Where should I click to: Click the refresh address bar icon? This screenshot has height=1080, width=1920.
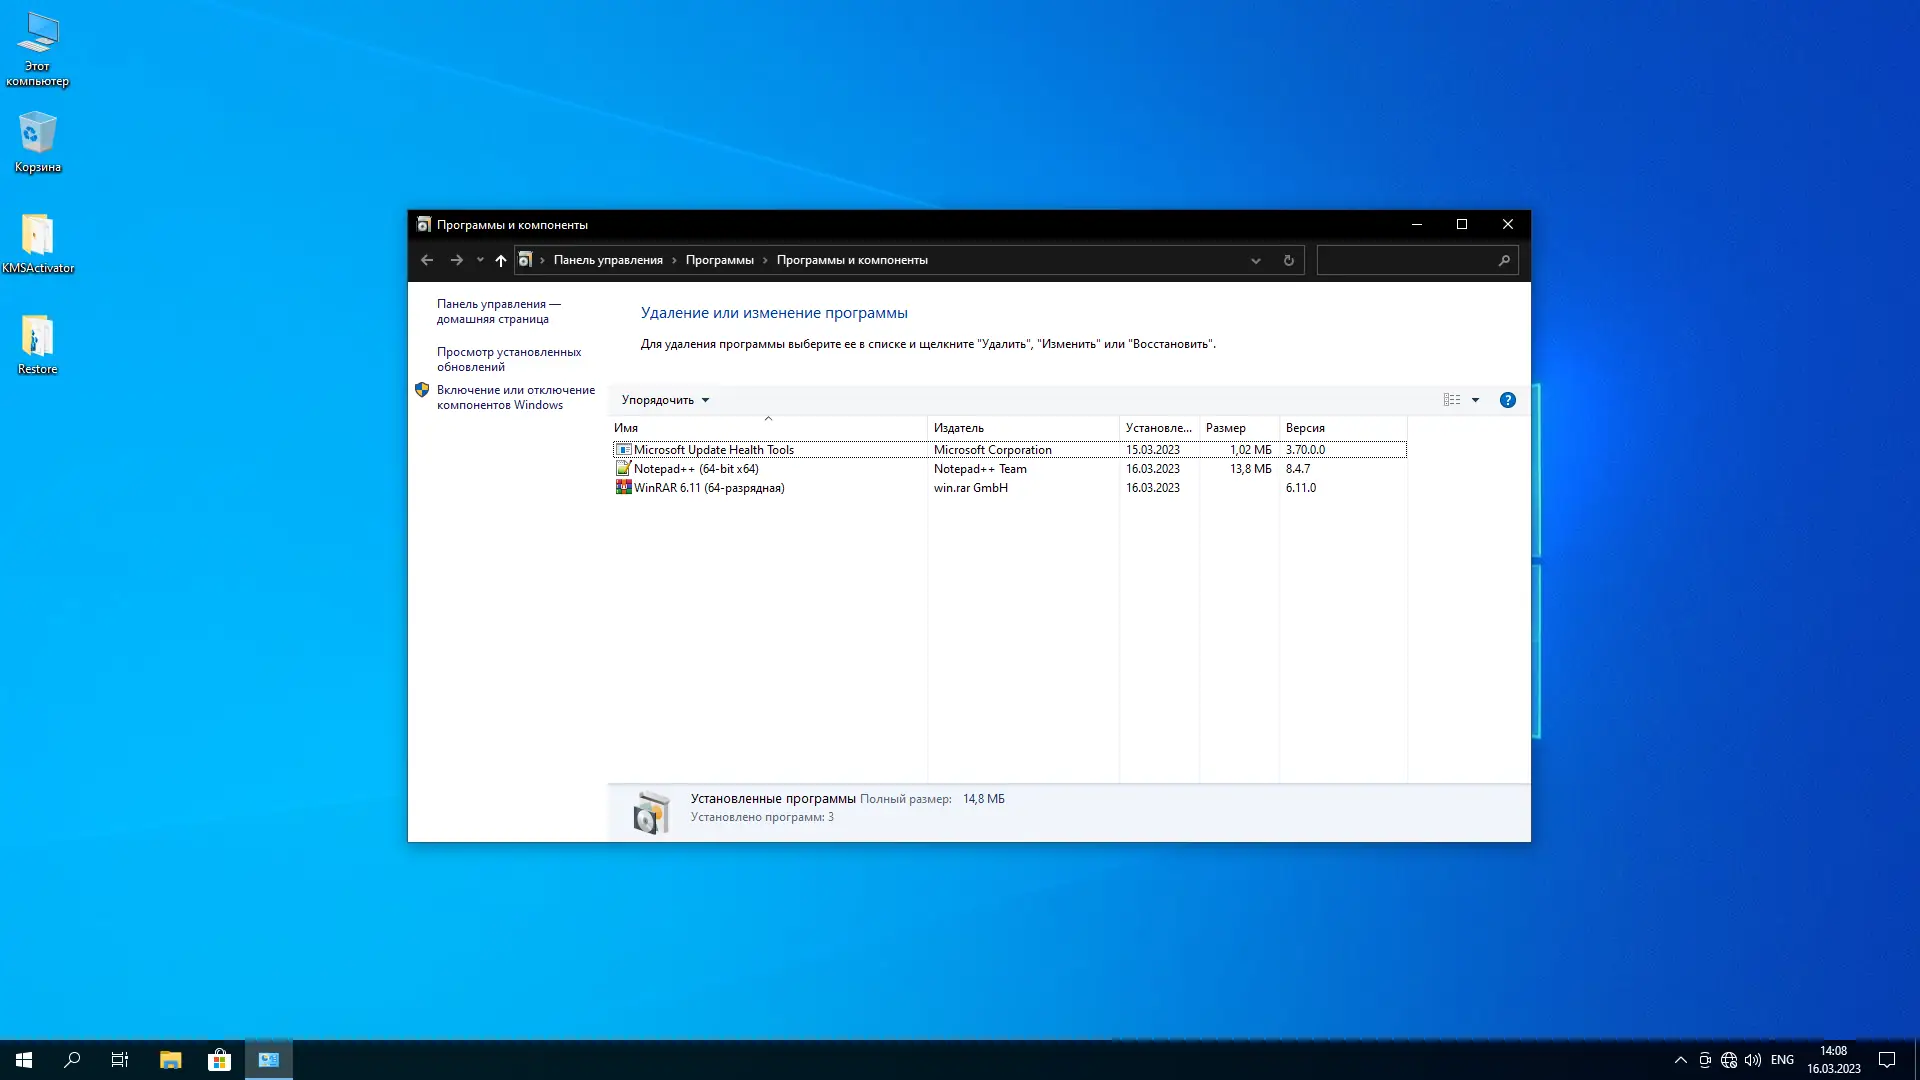coord(1288,260)
